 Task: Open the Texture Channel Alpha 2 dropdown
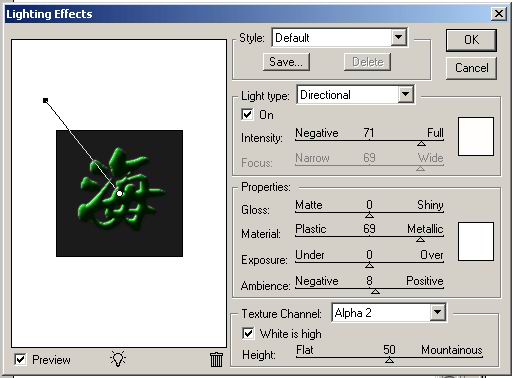click(389, 313)
